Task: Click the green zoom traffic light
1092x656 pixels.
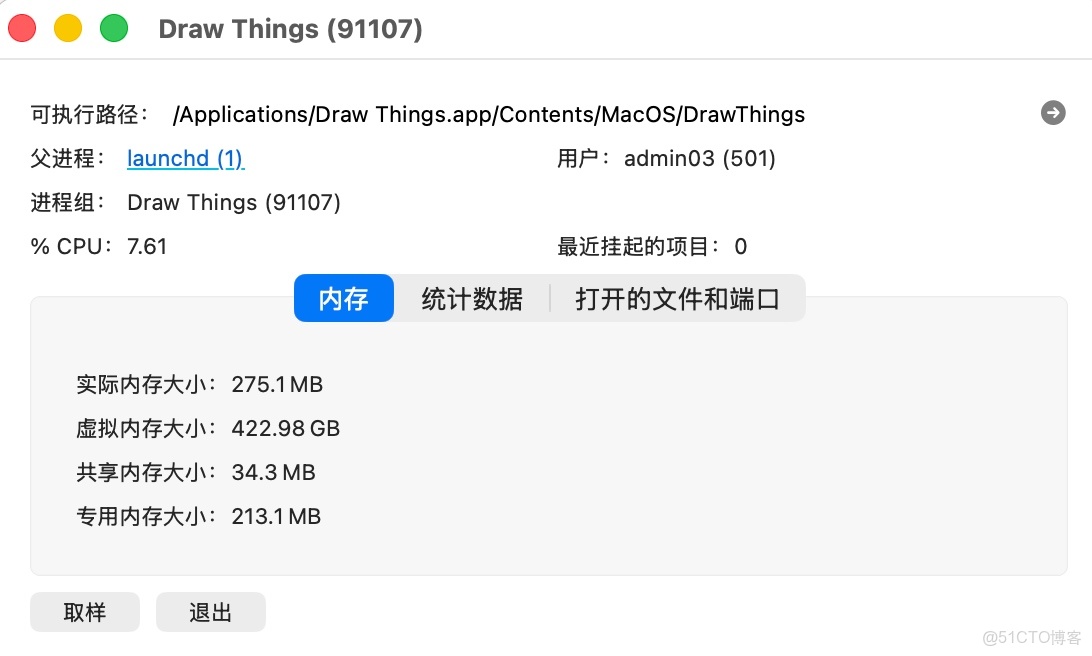Action: click(x=114, y=28)
